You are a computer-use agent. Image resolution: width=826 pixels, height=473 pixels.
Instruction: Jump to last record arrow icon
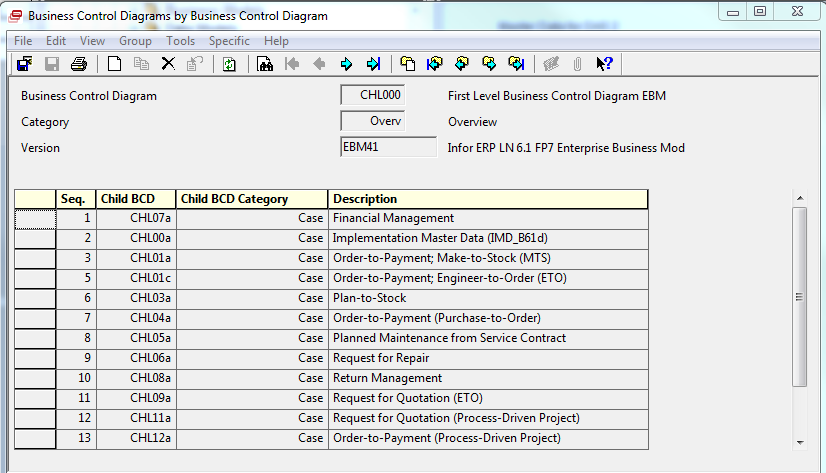373,64
